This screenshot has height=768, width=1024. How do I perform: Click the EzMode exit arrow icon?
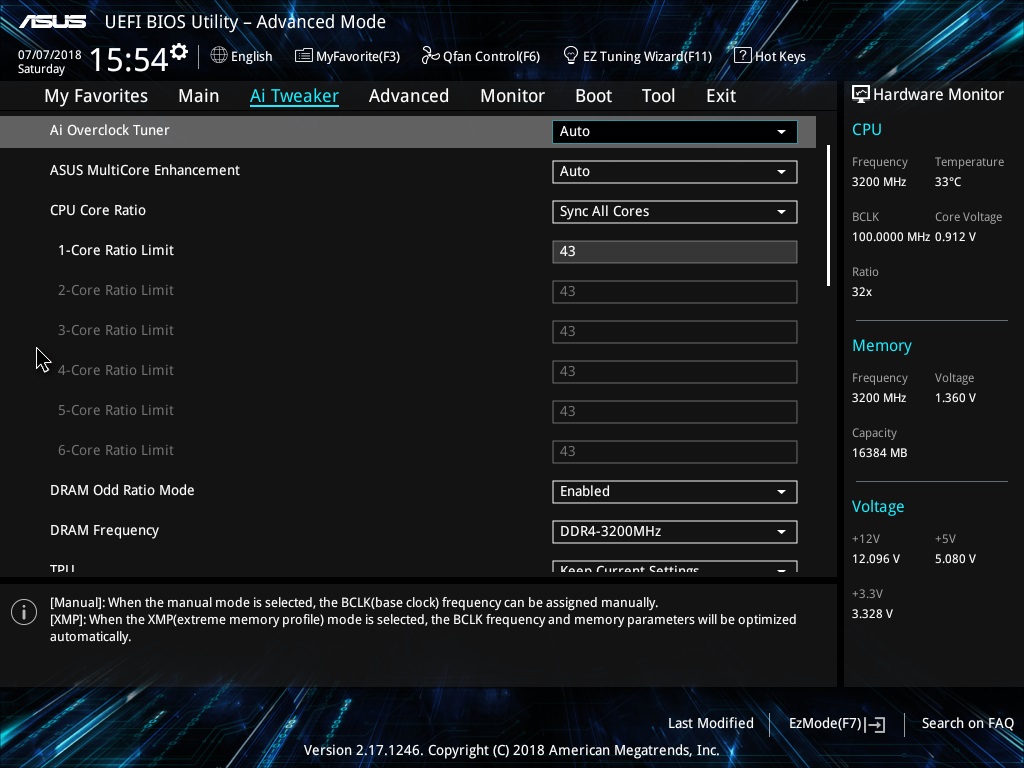pos(876,724)
